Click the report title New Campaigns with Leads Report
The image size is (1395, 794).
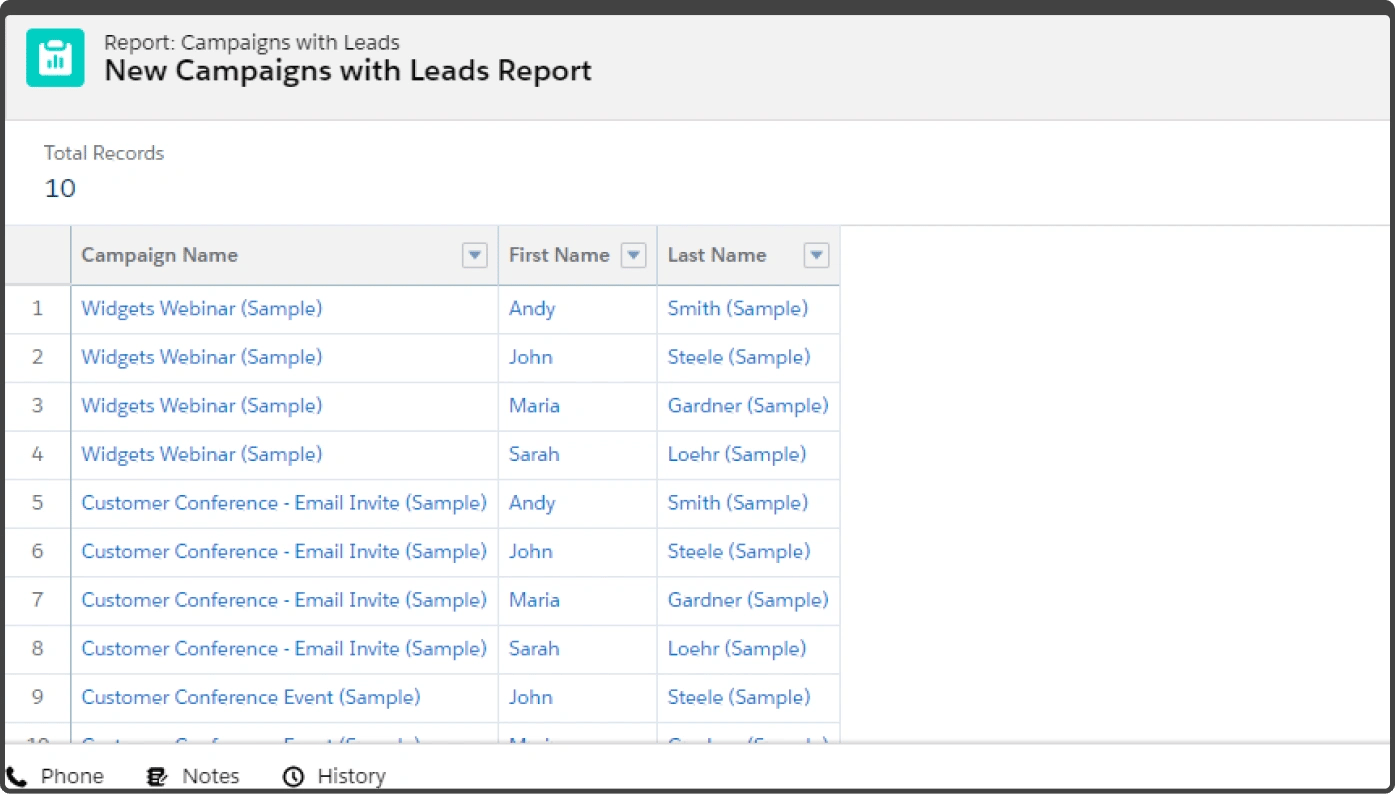(348, 71)
